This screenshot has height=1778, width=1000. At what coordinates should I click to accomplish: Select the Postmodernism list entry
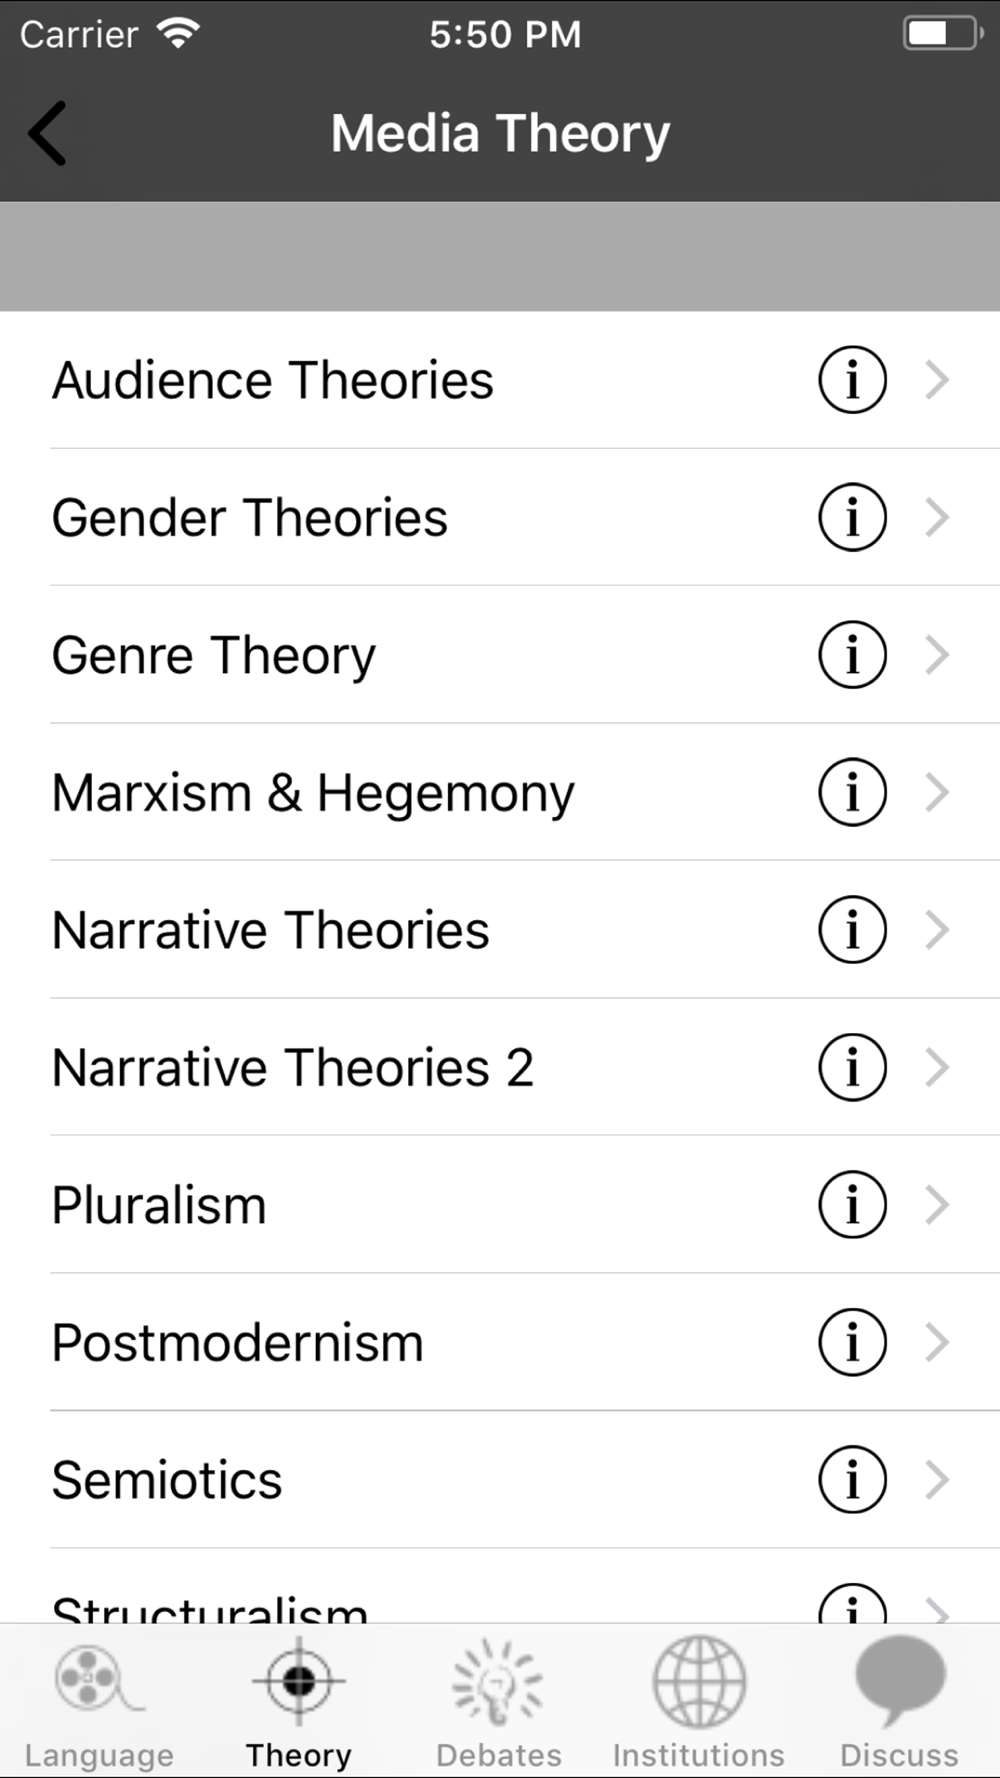[500, 1342]
